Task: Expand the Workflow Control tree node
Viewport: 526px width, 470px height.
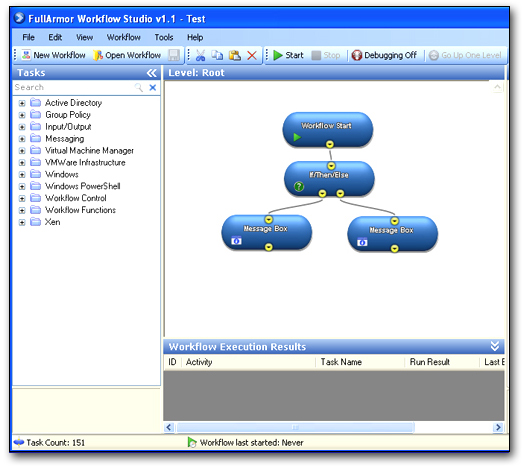Action: click(x=22, y=198)
